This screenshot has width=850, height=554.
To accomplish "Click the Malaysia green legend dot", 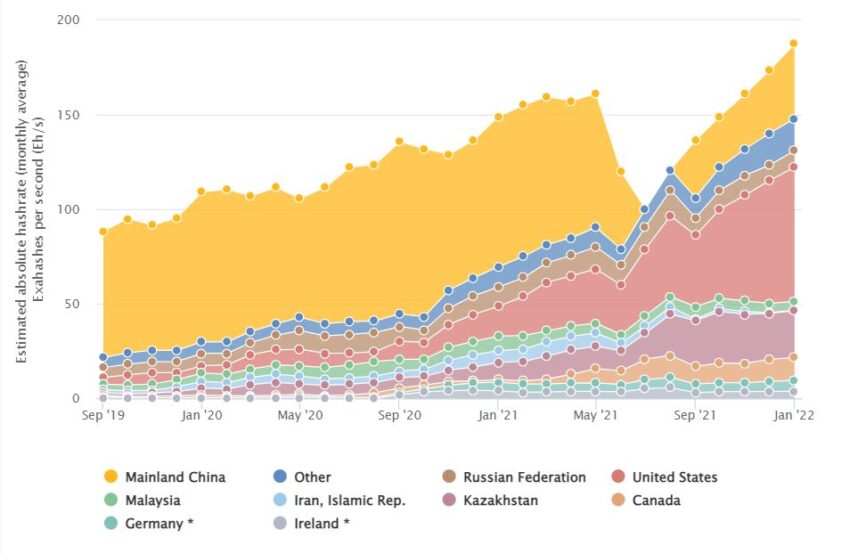I will coord(111,500).
